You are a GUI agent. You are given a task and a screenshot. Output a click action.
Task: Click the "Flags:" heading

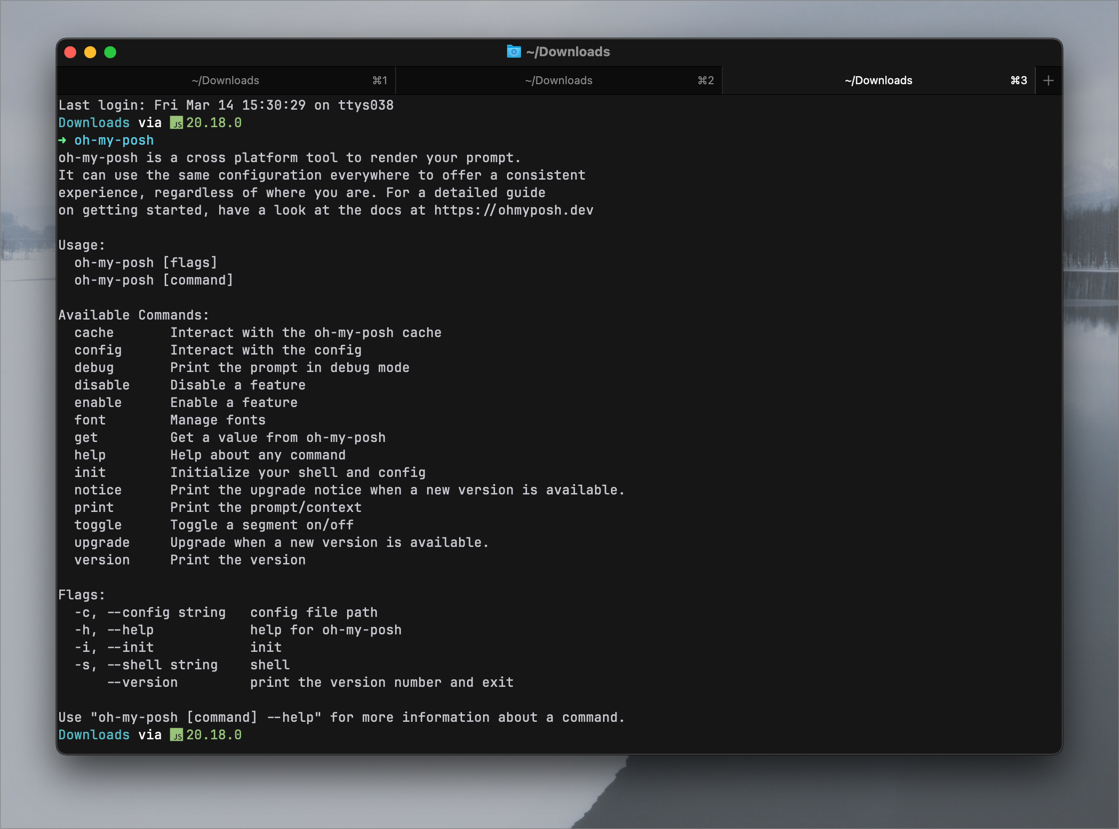(82, 595)
